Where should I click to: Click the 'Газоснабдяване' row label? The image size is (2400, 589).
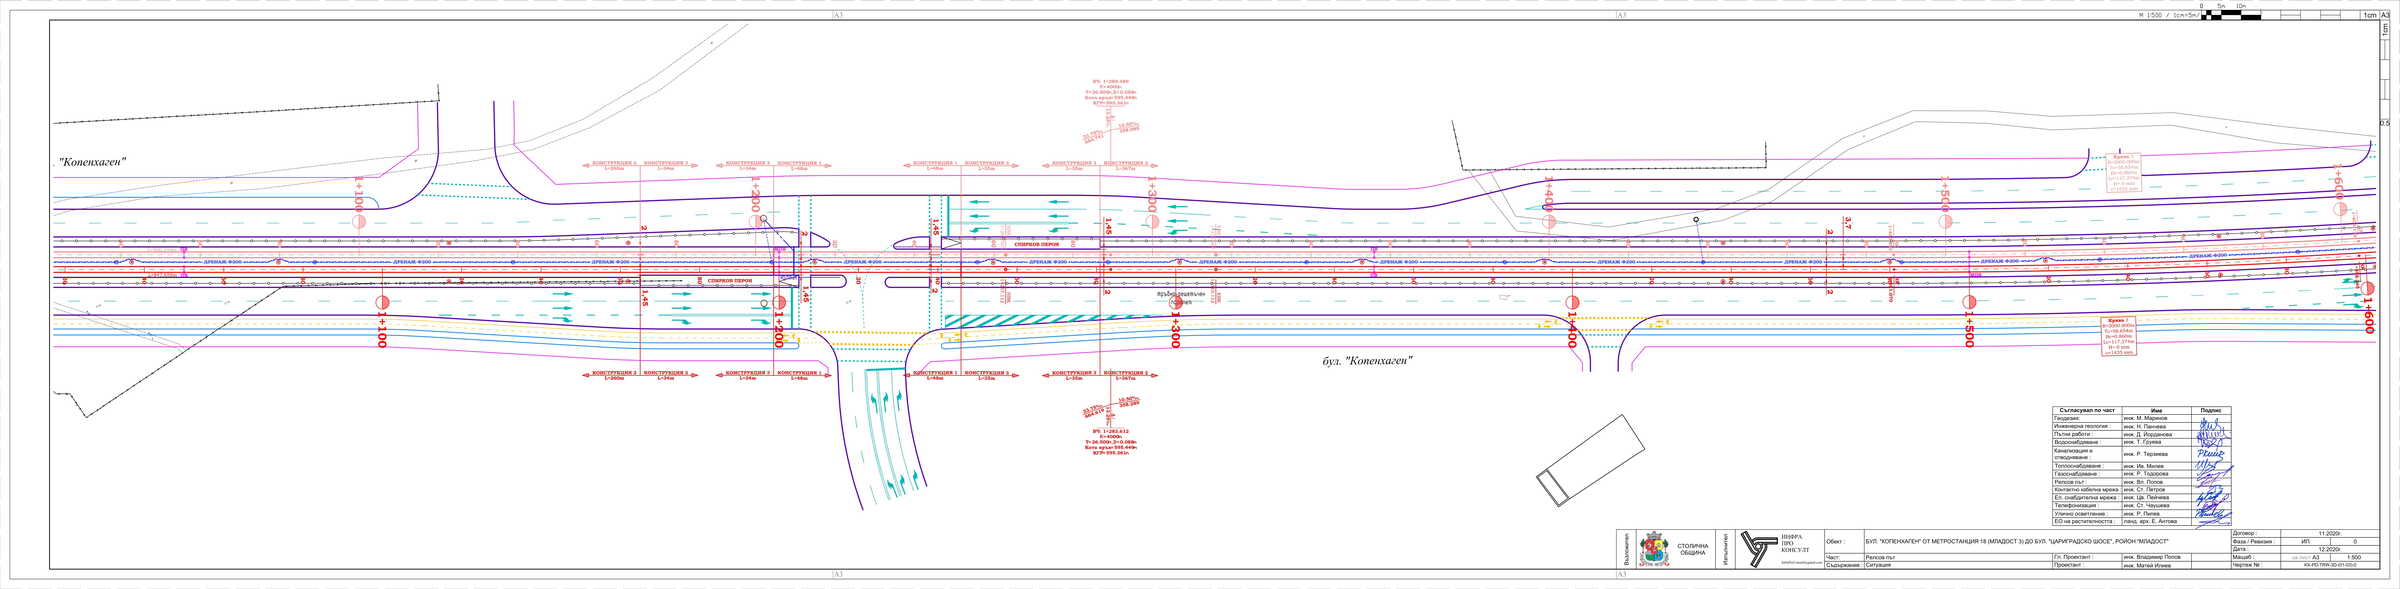[x=2076, y=474]
